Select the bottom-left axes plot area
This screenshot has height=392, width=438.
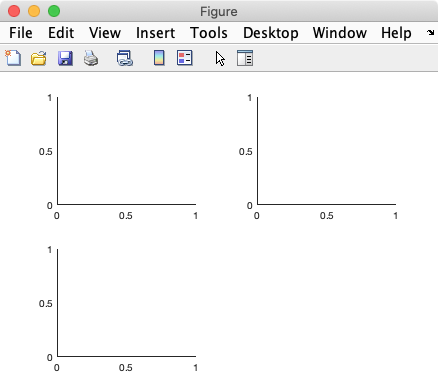127,303
